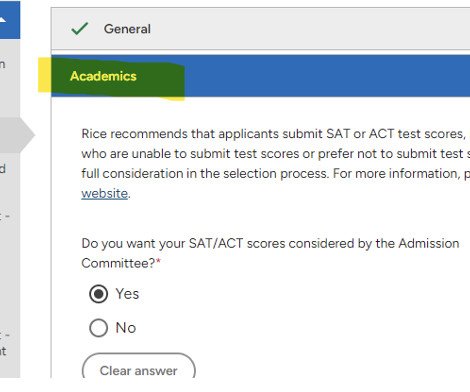Open the website link in the paragraph
Image resolution: width=470 pixels, height=392 pixels.
(x=105, y=193)
